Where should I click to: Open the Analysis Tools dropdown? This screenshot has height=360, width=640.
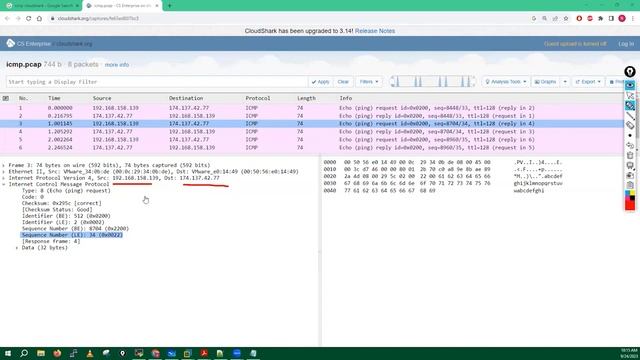(506, 82)
